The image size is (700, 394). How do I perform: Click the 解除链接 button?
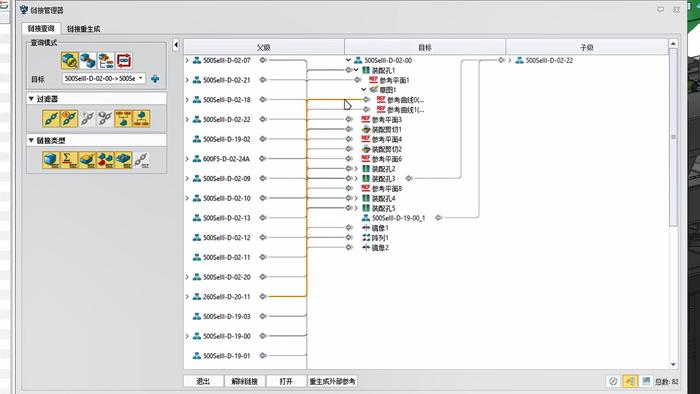[245, 382]
